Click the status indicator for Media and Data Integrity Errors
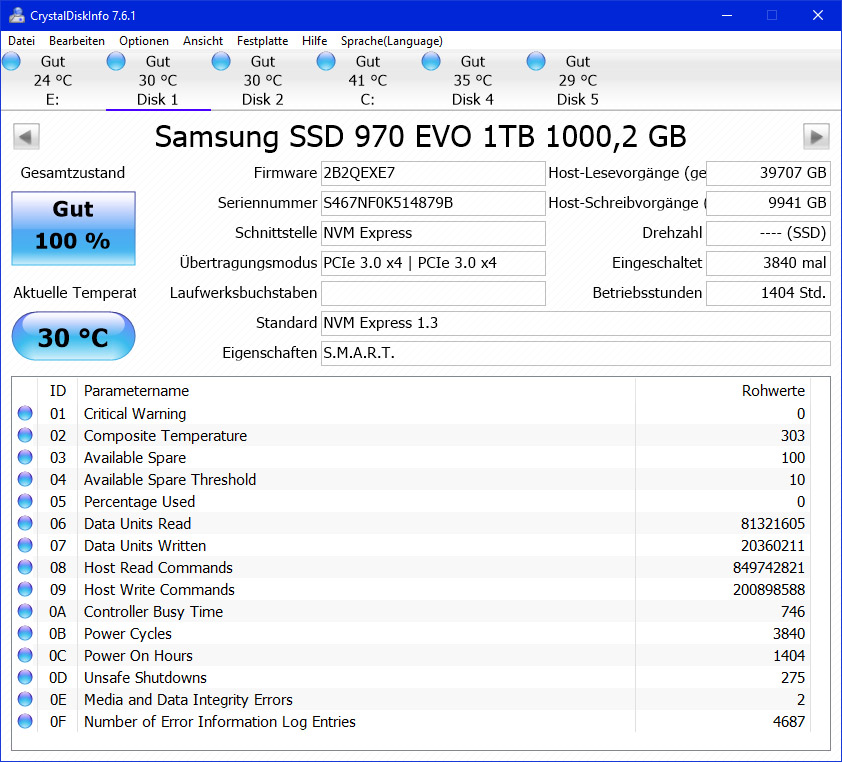Viewport: 842px width, 762px height. click(24, 699)
